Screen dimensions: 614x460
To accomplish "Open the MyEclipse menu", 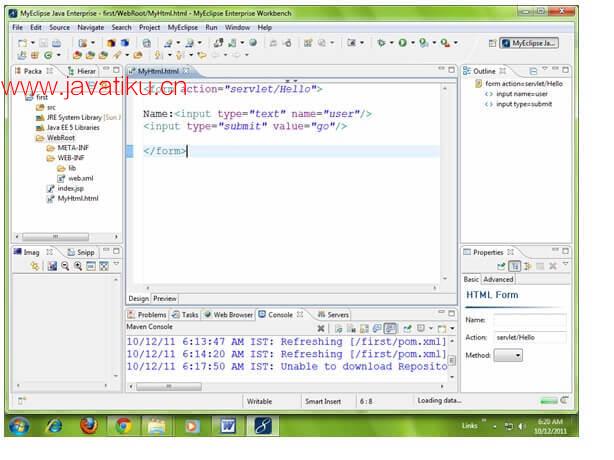I will click(182, 27).
